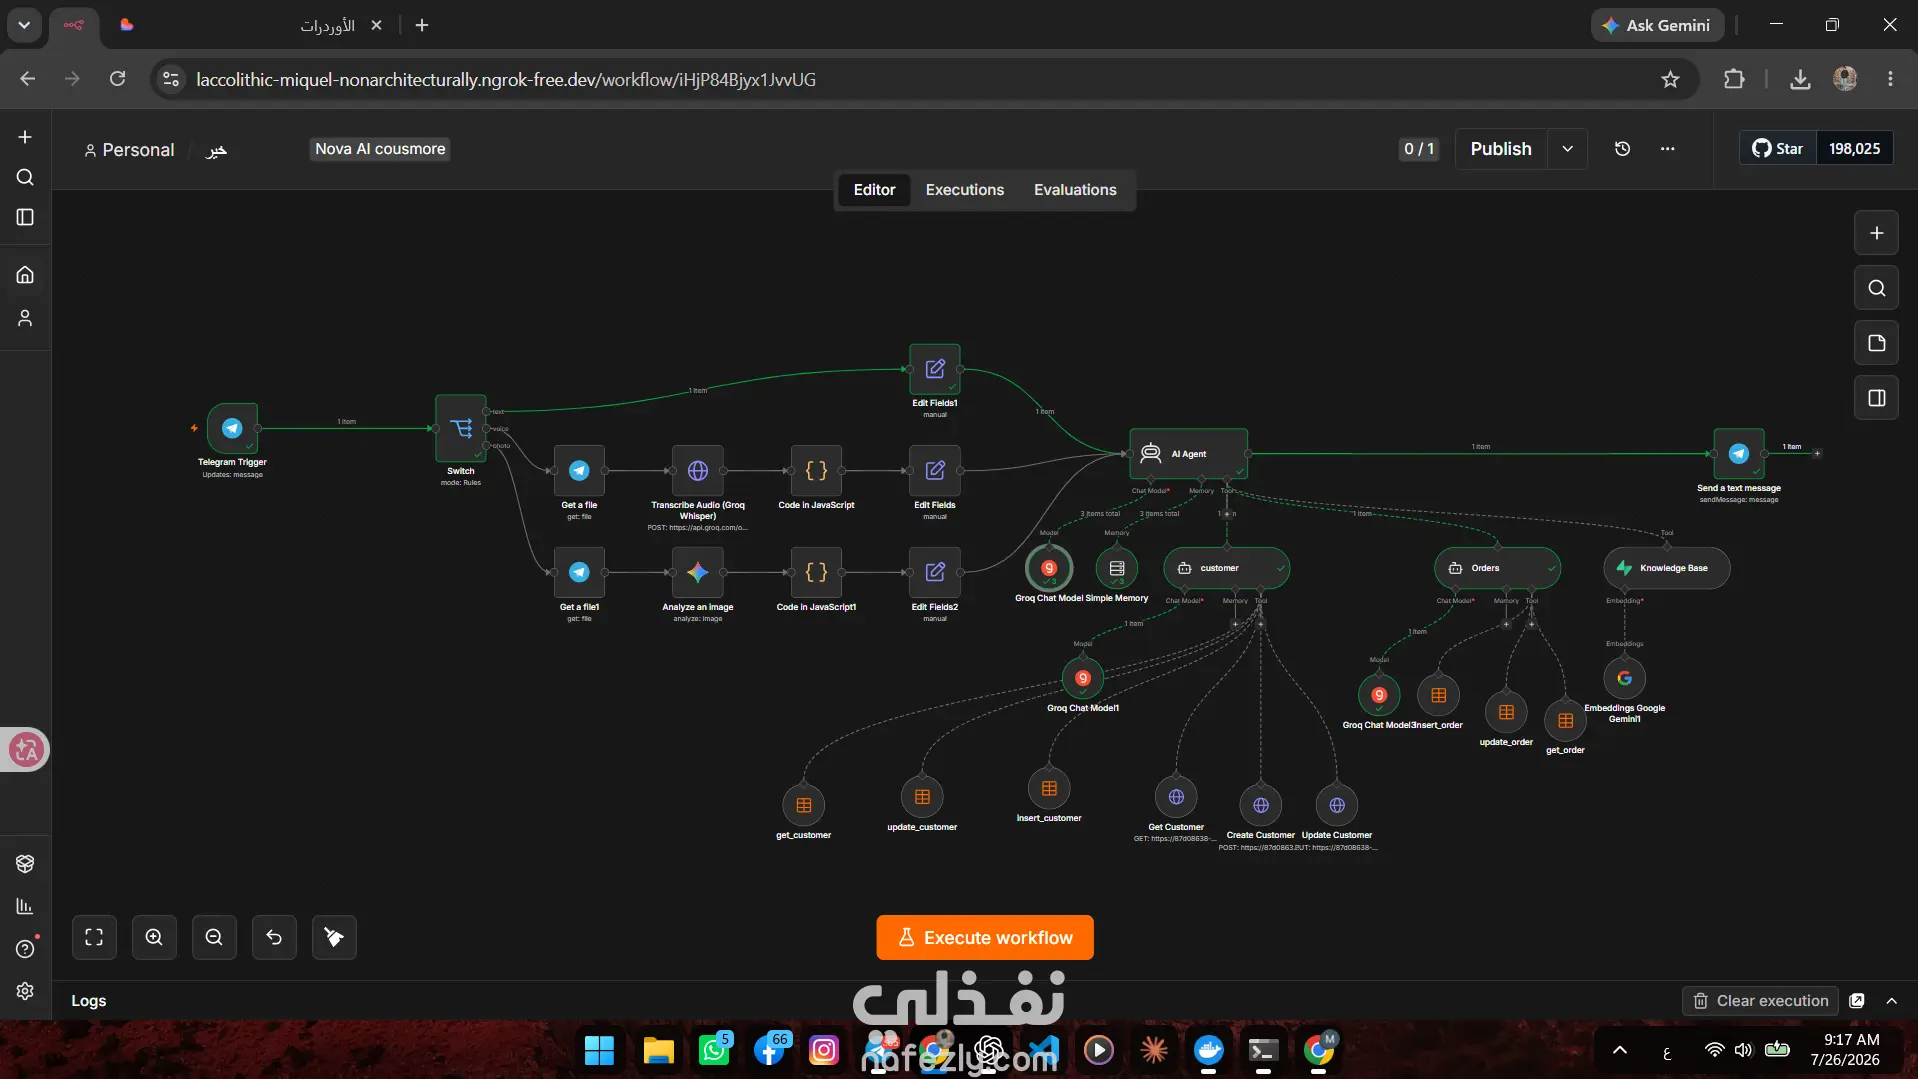
Task: Select the Get a file Telegram node
Action: pos(579,470)
